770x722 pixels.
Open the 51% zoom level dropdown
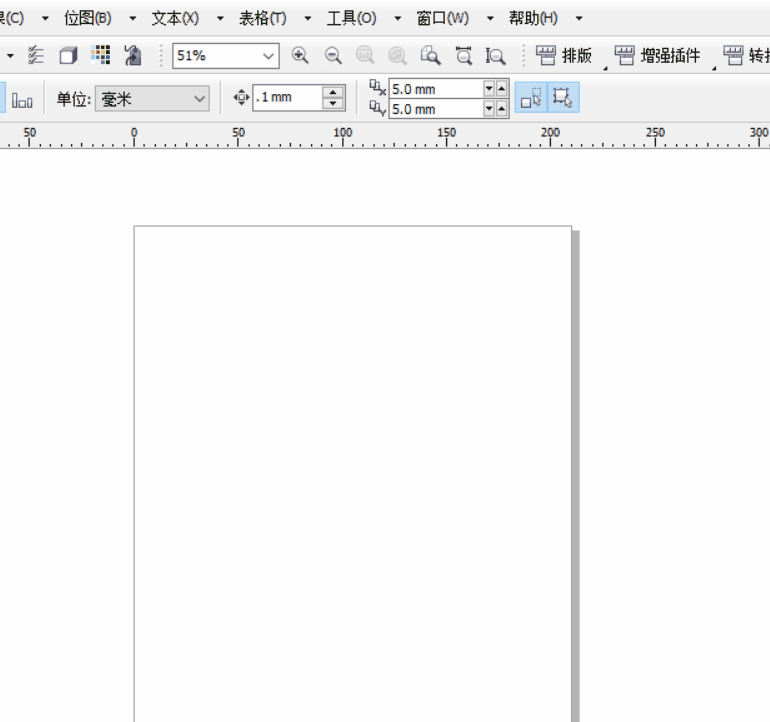268,56
